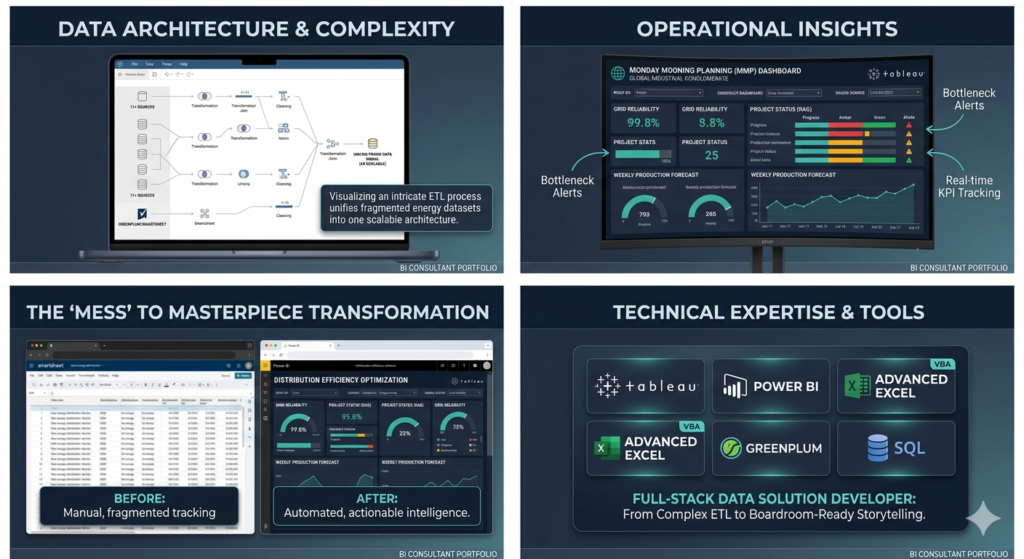
Task: Select the blue Unions node icon
Action: (244, 174)
